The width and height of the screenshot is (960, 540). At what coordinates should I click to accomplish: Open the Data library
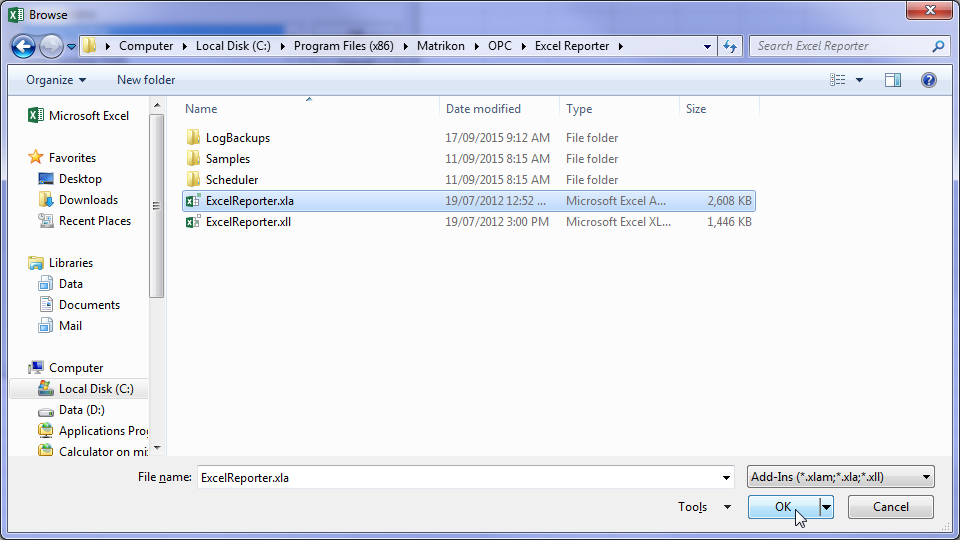61,284
